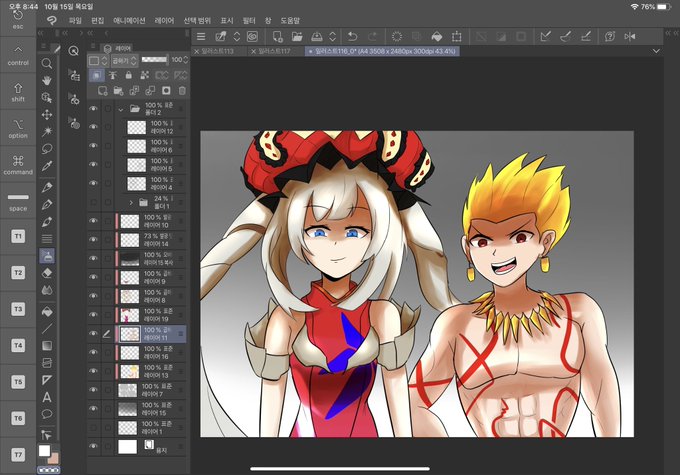Switch to the 일러스트117 canvas tab
This screenshot has height=475, width=680.
[x=275, y=51]
